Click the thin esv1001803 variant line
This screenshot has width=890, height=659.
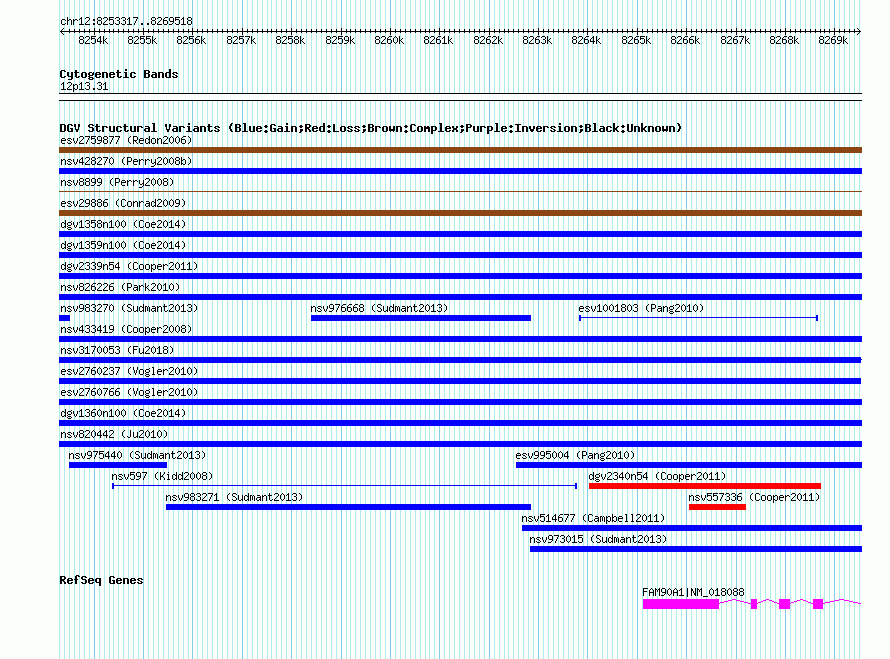698,318
